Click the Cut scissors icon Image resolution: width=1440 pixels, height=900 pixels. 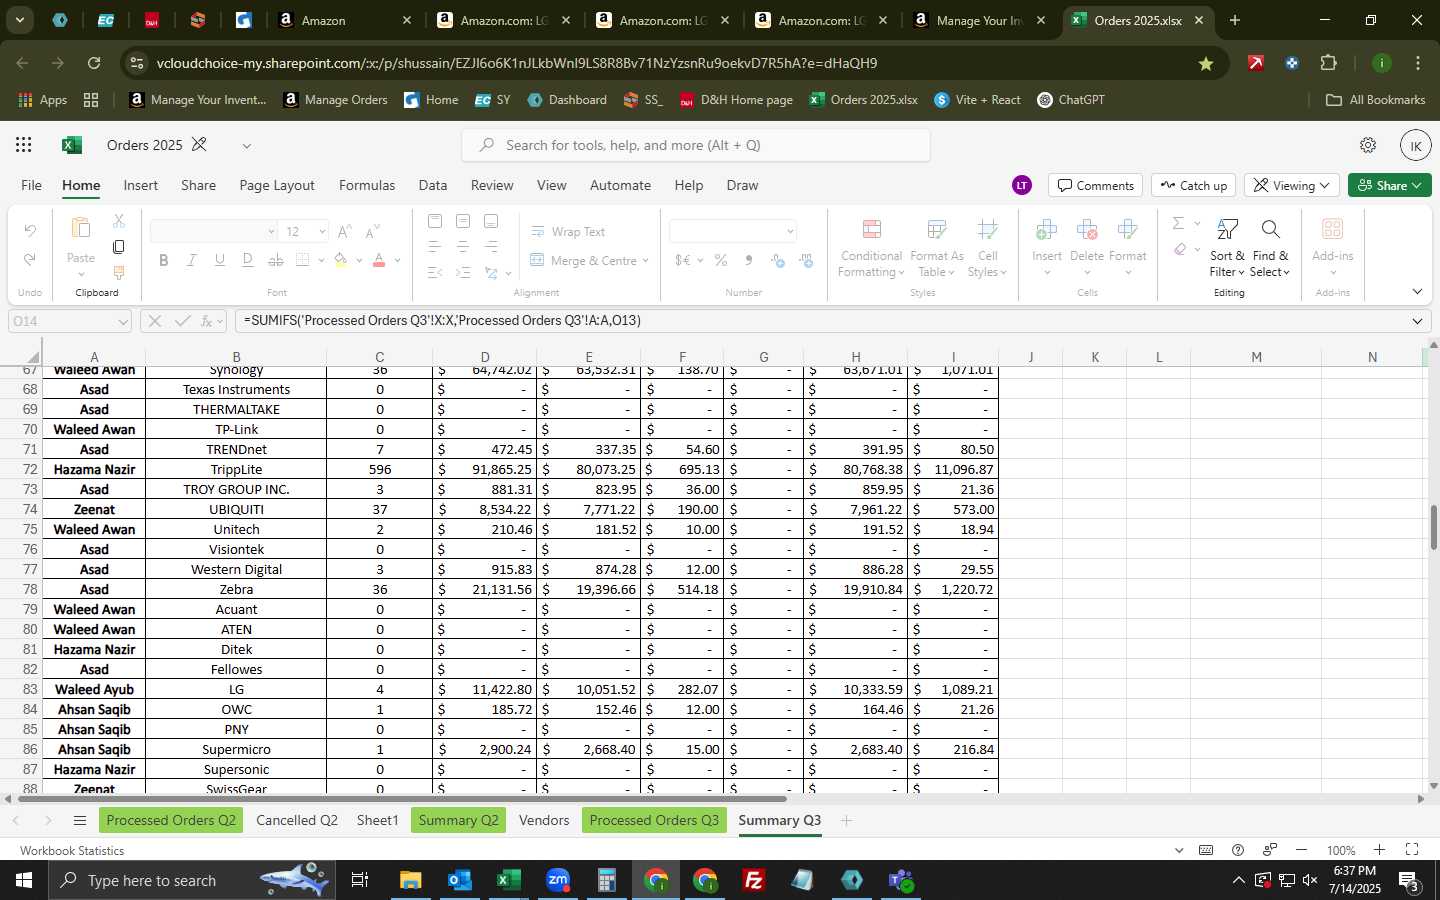[x=118, y=221]
